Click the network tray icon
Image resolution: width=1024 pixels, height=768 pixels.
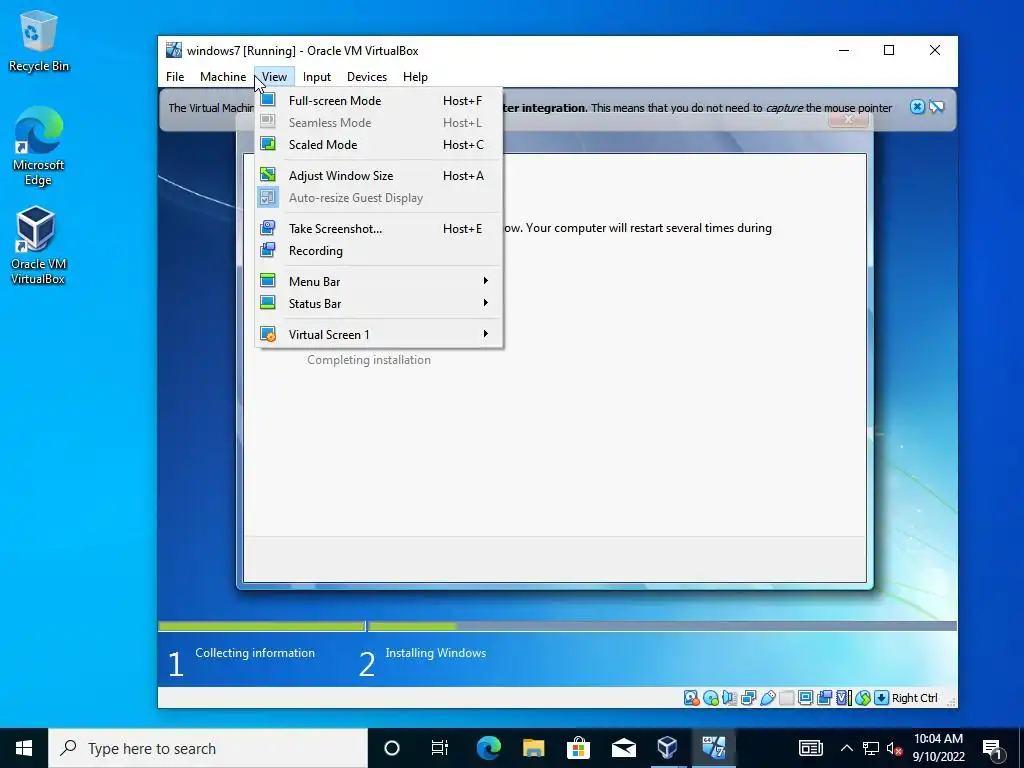pos(871,748)
